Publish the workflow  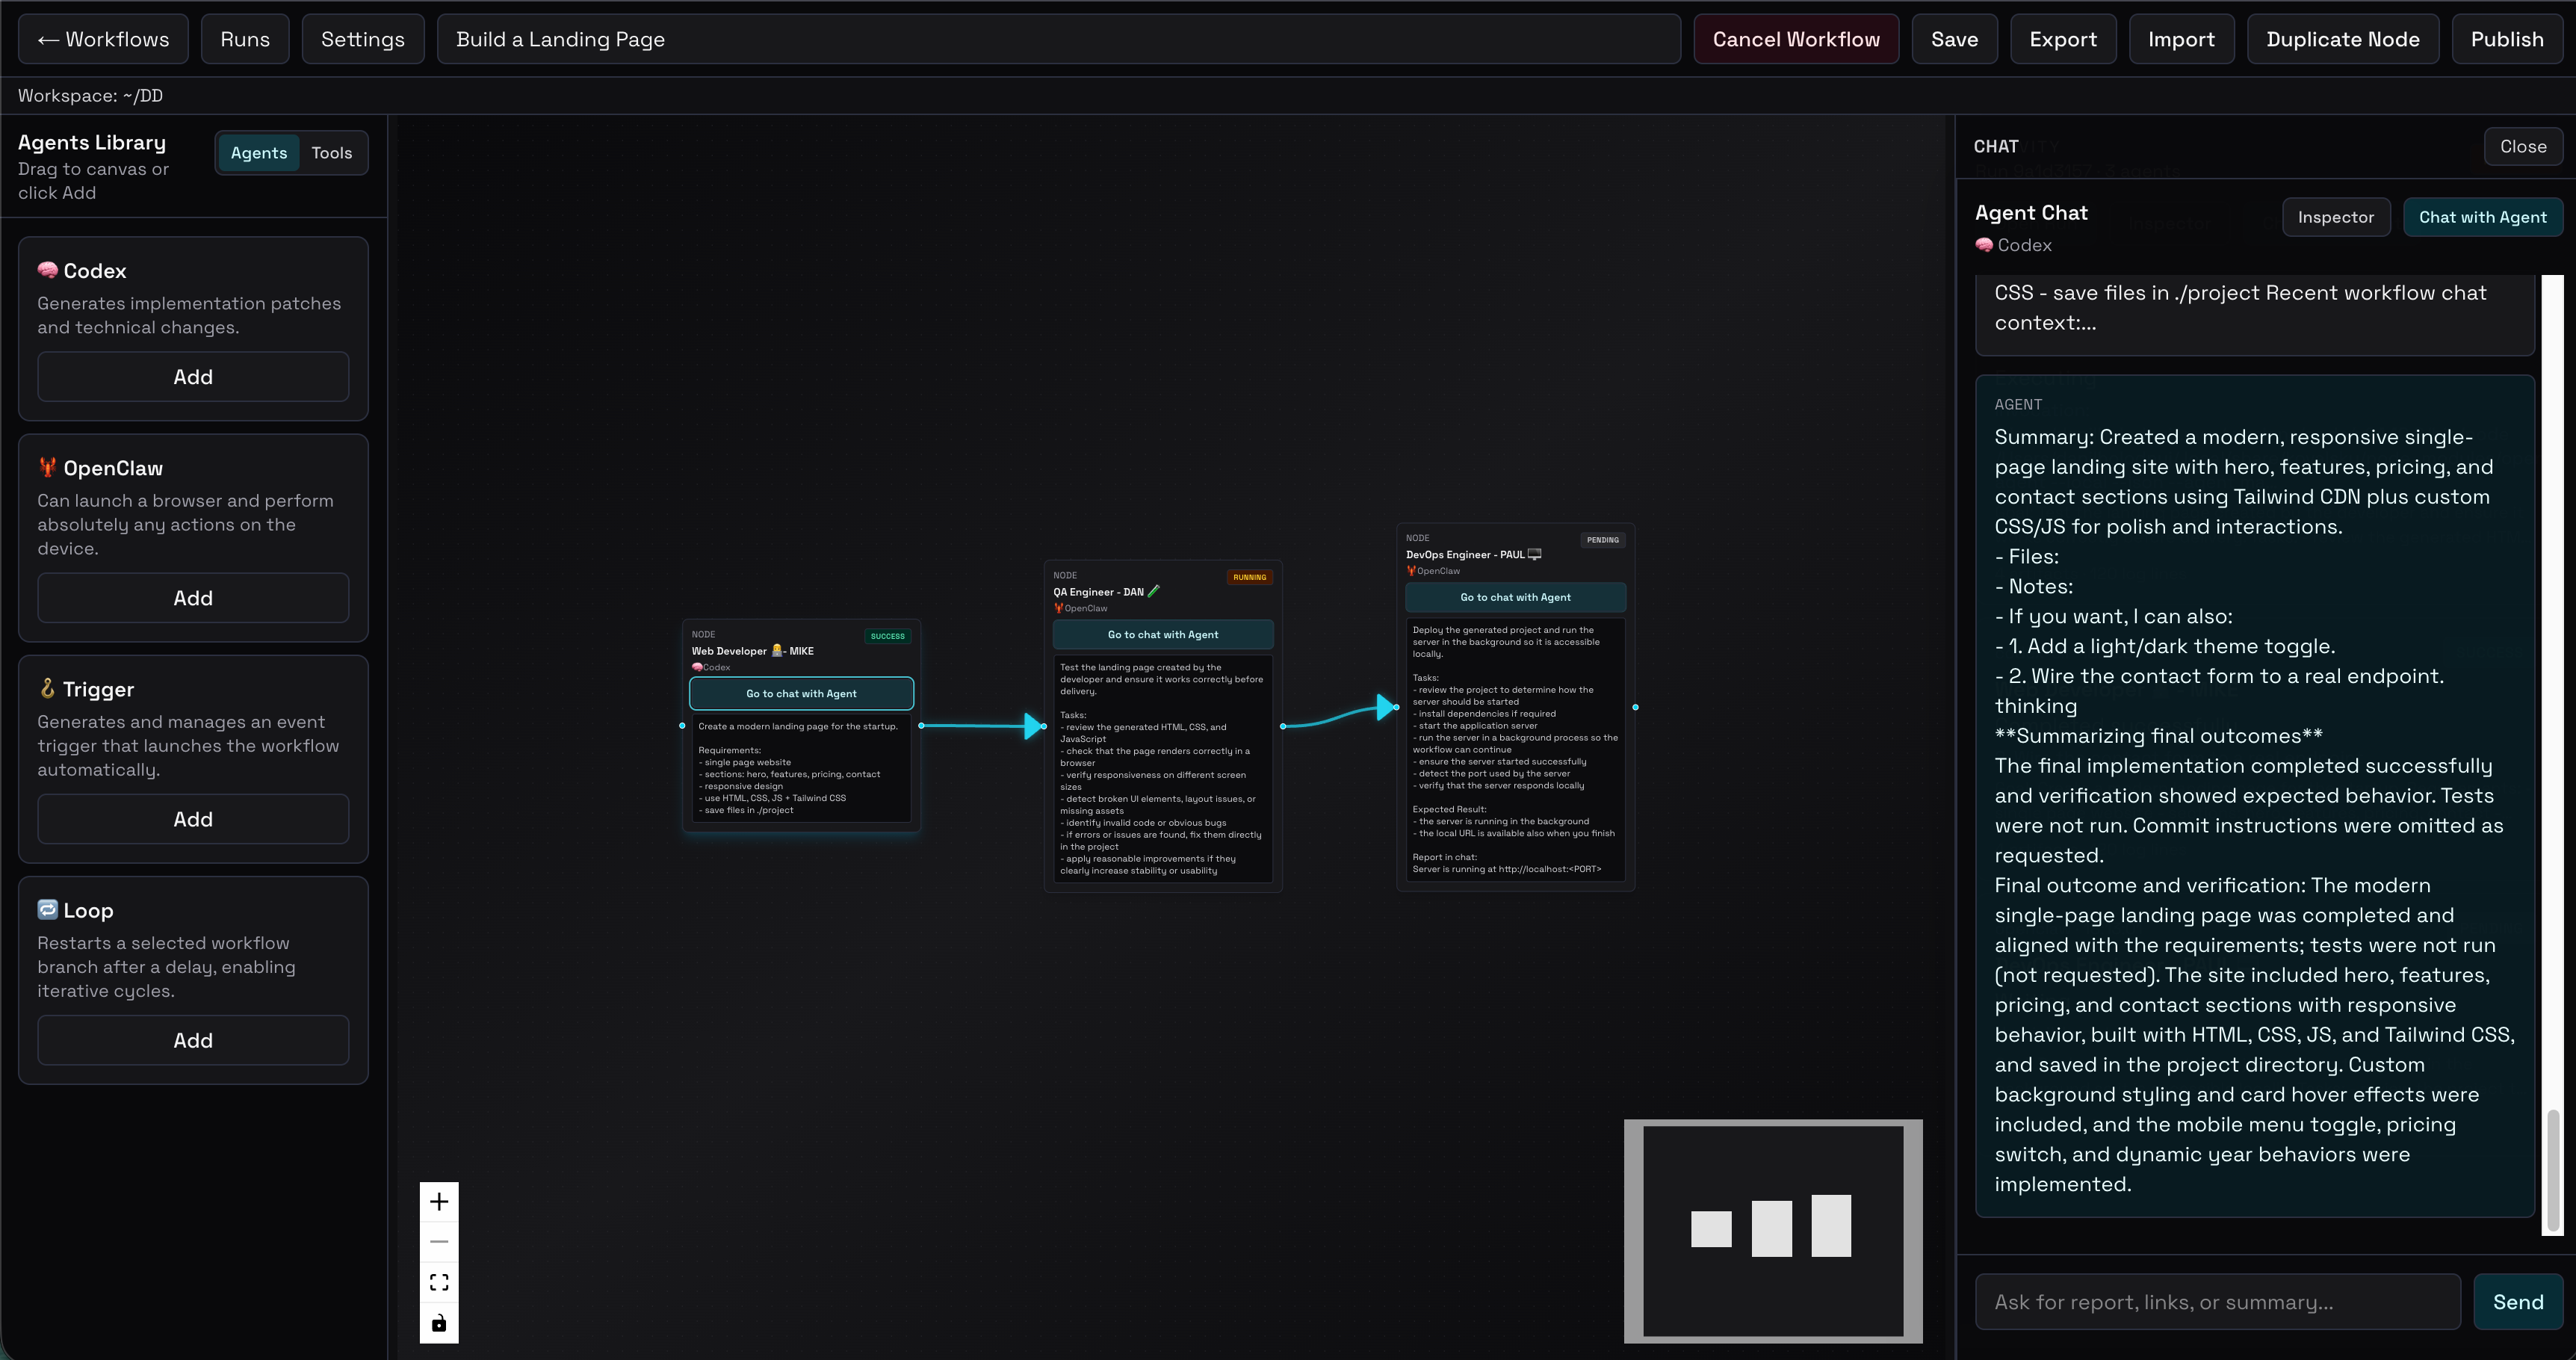pos(2507,38)
